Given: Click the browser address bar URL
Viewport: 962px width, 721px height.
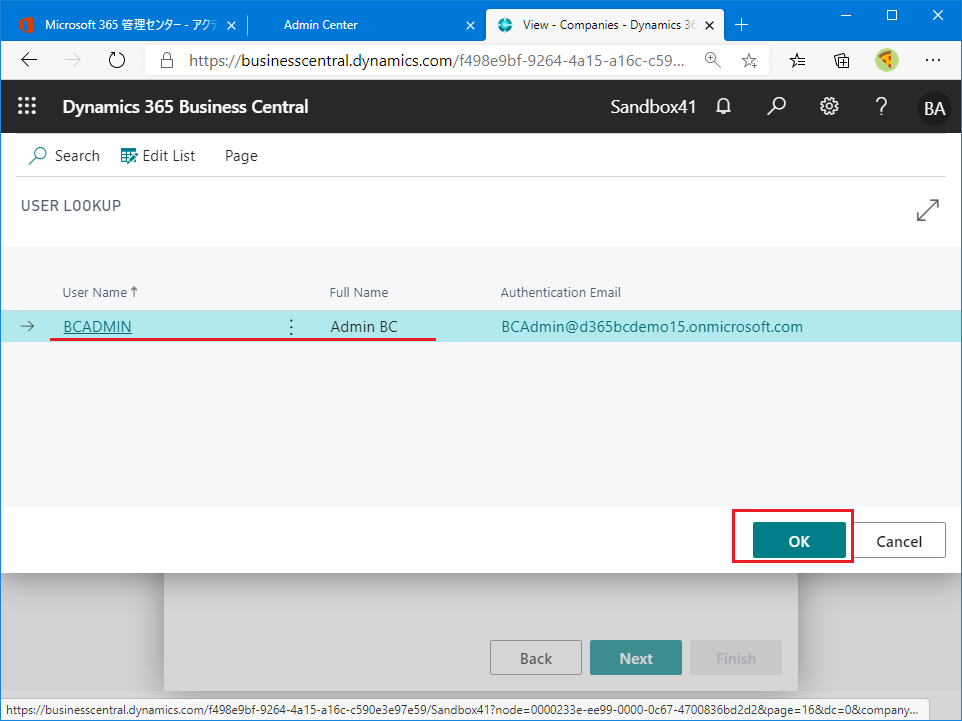Looking at the screenshot, I should (437, 60).
